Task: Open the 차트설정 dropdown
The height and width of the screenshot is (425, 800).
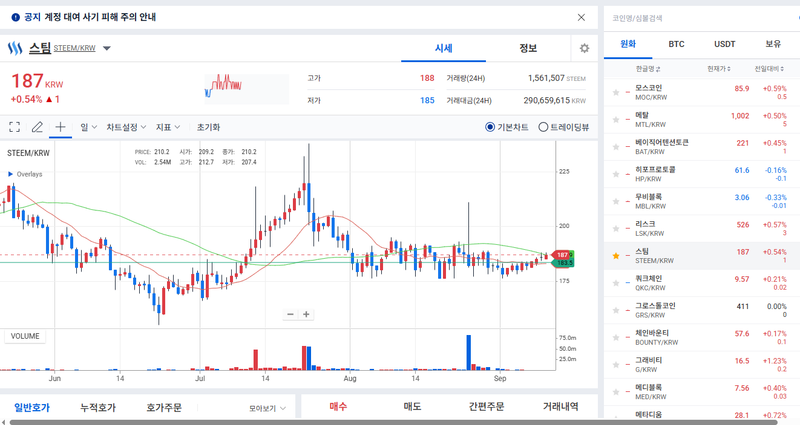Action: (x=126, y=127)
